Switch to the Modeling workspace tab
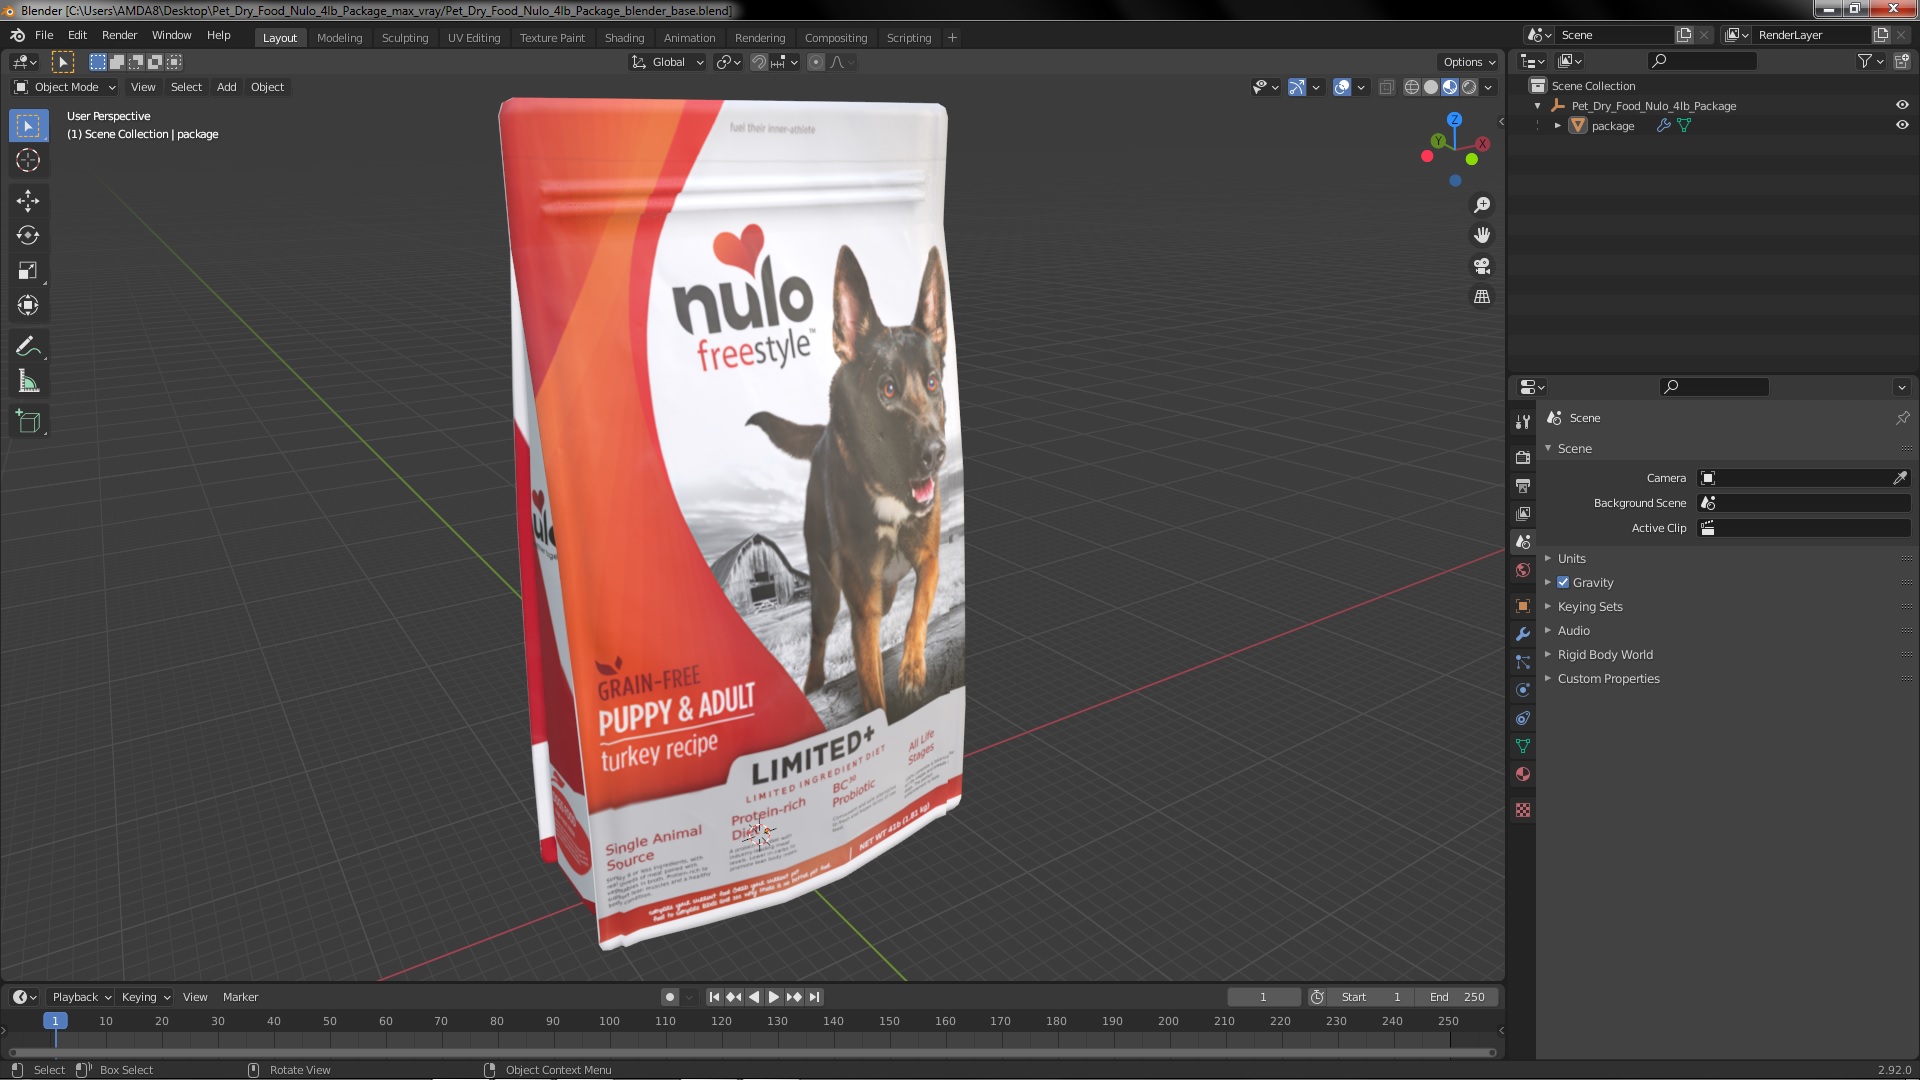Viewport: 1920px width, 1080px height. tap(339, 38)
